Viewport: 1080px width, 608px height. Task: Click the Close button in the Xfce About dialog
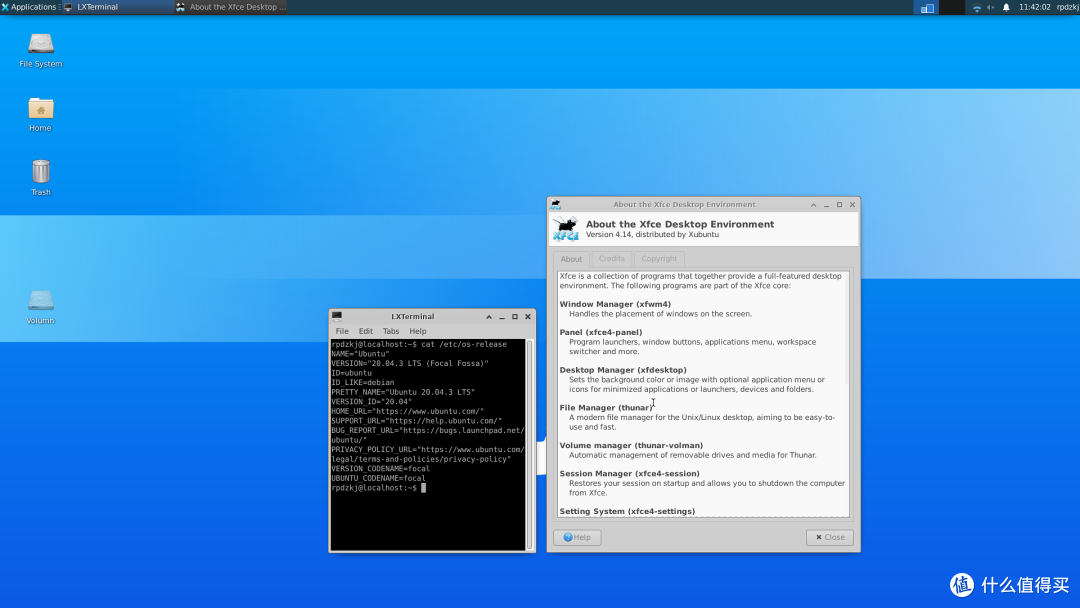pos(830,537)
